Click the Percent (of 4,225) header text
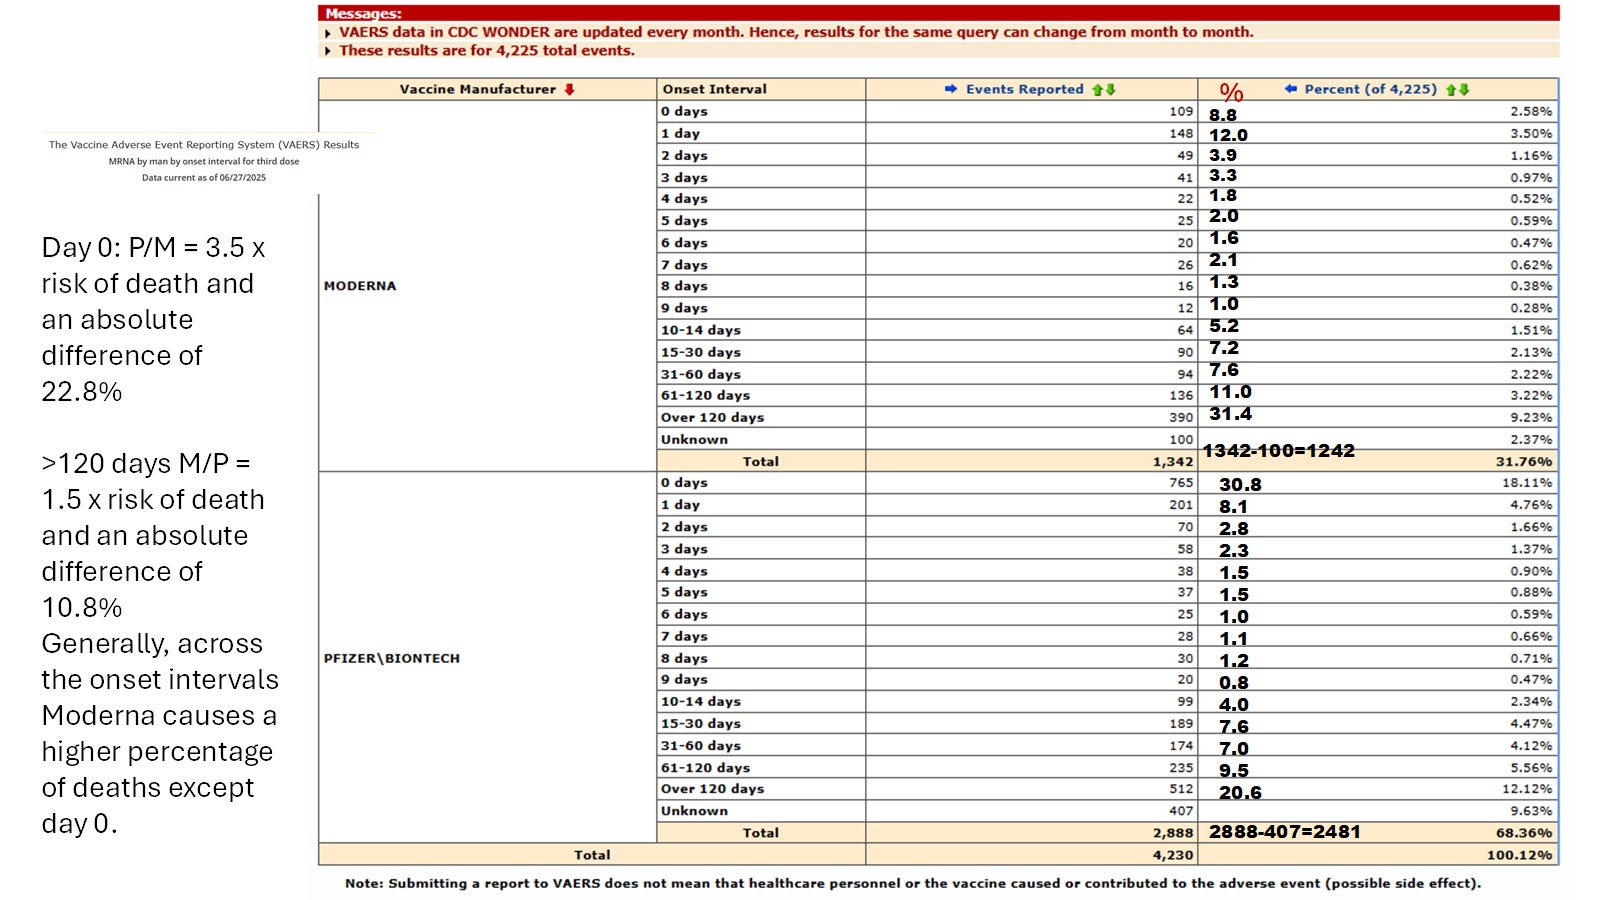The image size is (1600, 900). (x=1370, y=89)
